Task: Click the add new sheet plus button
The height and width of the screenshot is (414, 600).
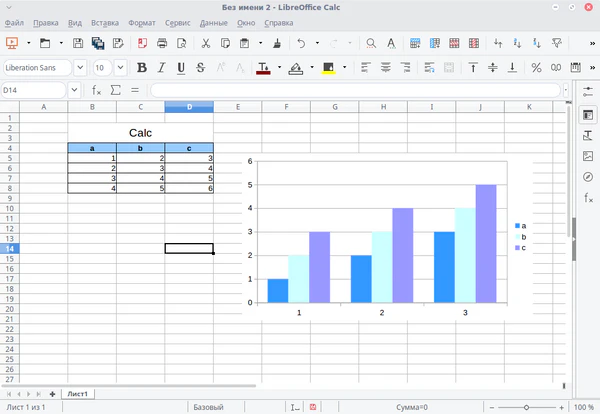Action: [52, 394]
